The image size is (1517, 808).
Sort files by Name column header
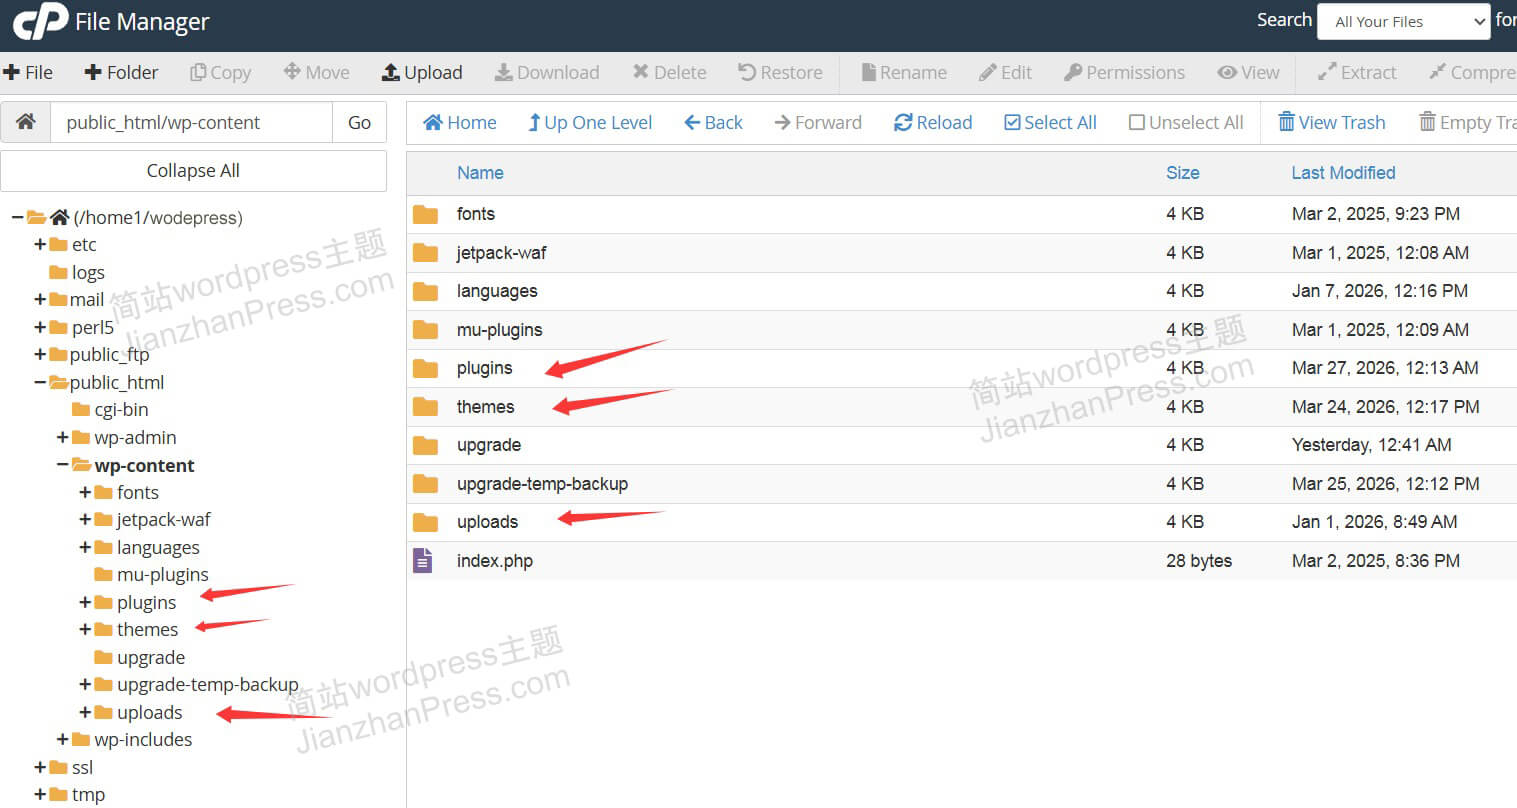pos(480,173)
